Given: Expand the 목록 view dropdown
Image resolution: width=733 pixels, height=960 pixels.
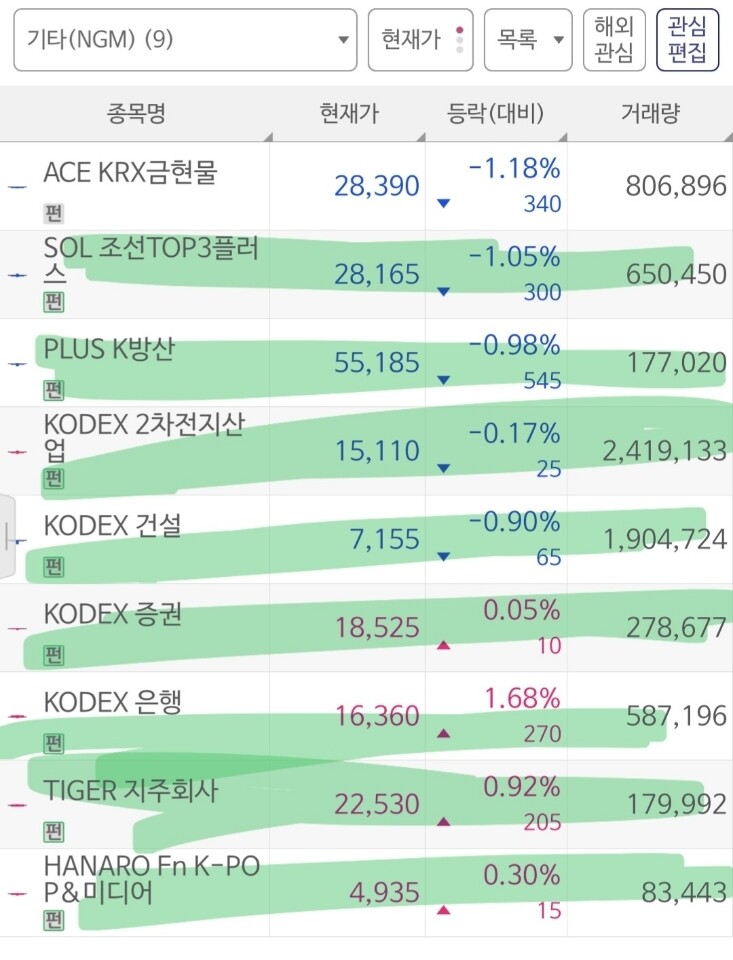Looking at the screenshot, I should tap(528, 40).
